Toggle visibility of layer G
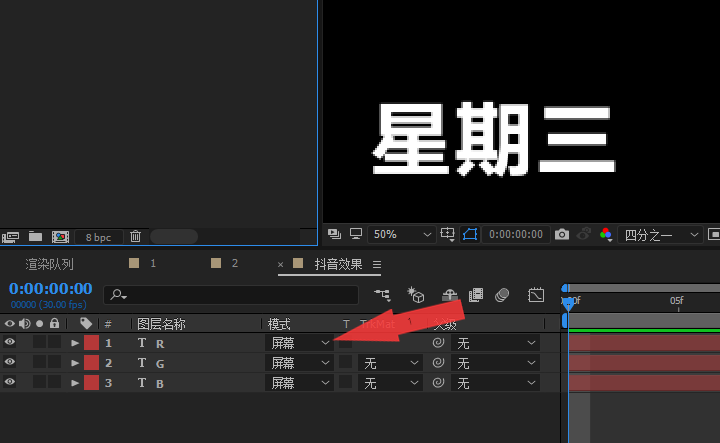The image size is (720, 443). (x=10, y=362)
